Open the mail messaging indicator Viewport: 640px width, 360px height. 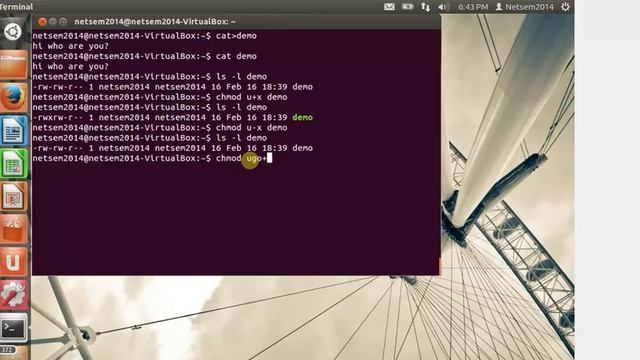[x=389, y=7]
